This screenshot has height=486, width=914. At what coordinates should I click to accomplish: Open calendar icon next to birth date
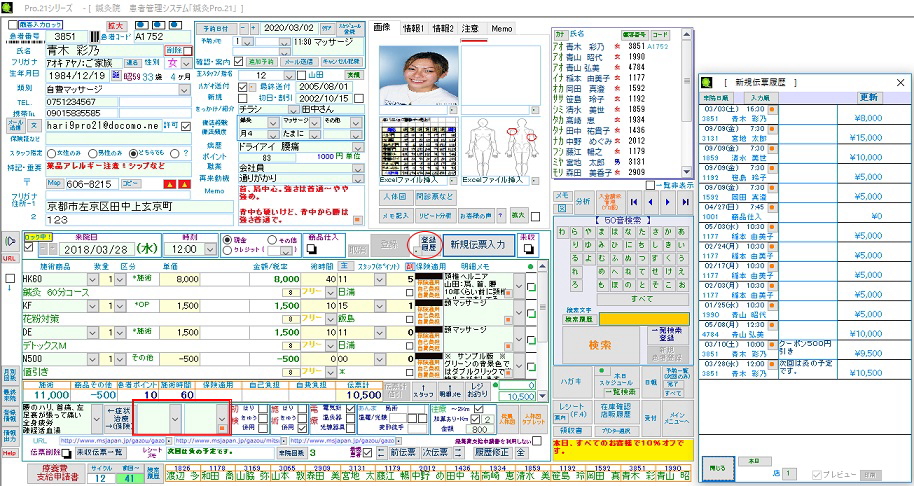pos(115,75)
